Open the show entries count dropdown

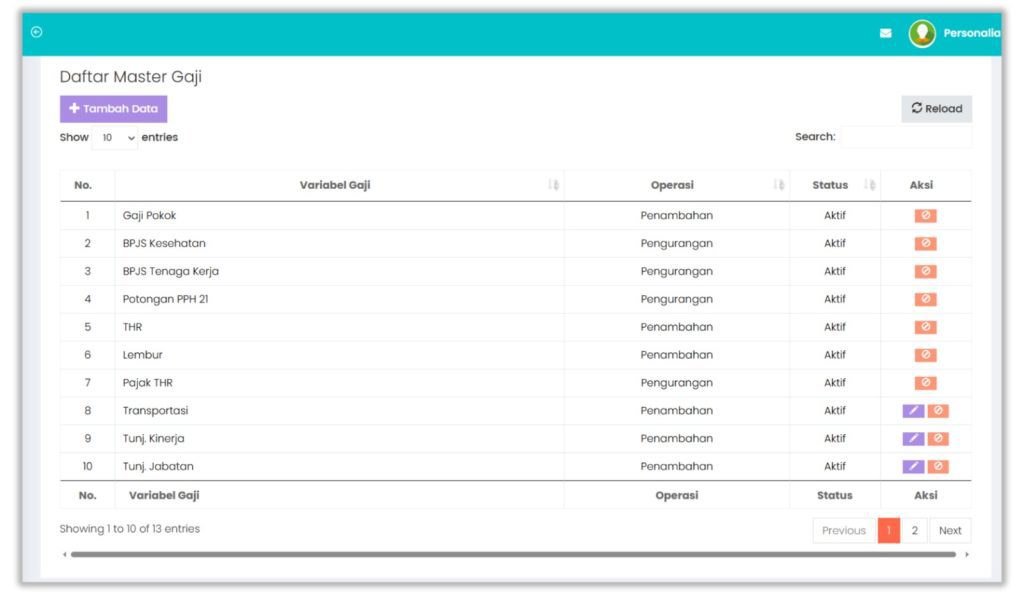pos(115,138)
